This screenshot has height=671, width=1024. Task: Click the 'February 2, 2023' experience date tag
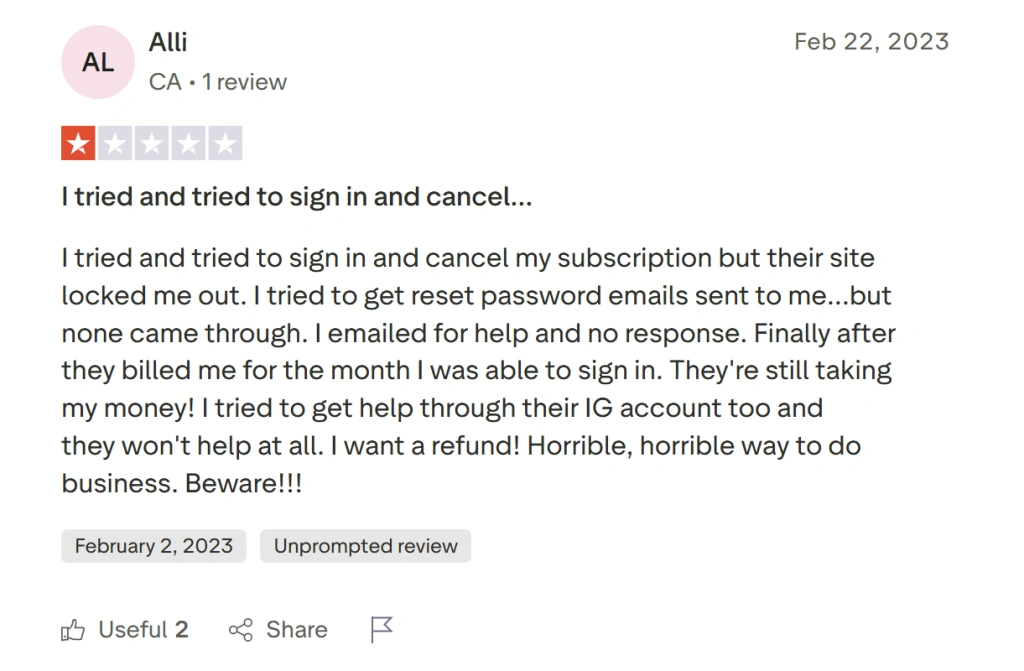tap(153, 546)
